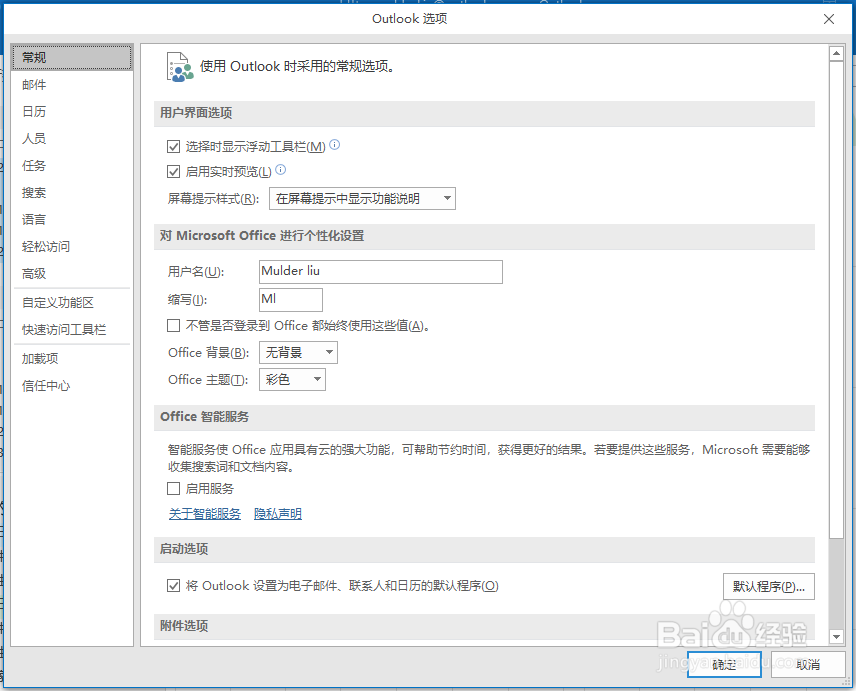856x691 pixels.
Task: Click the 用户名 input field
Action: (381, 272)
